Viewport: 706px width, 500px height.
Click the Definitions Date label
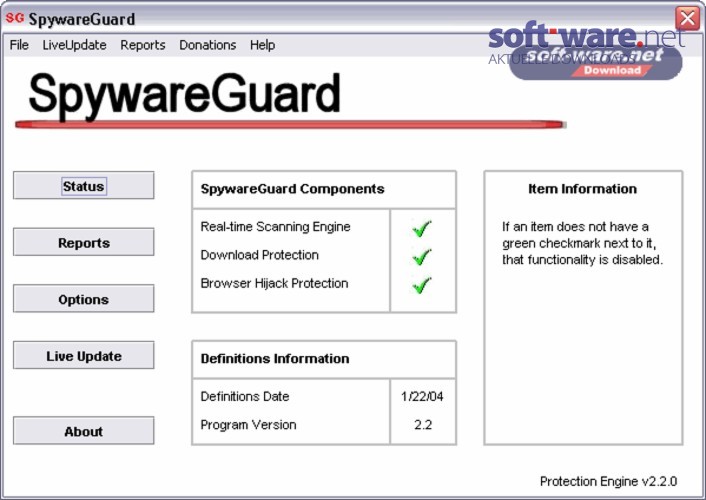(244, 396)
